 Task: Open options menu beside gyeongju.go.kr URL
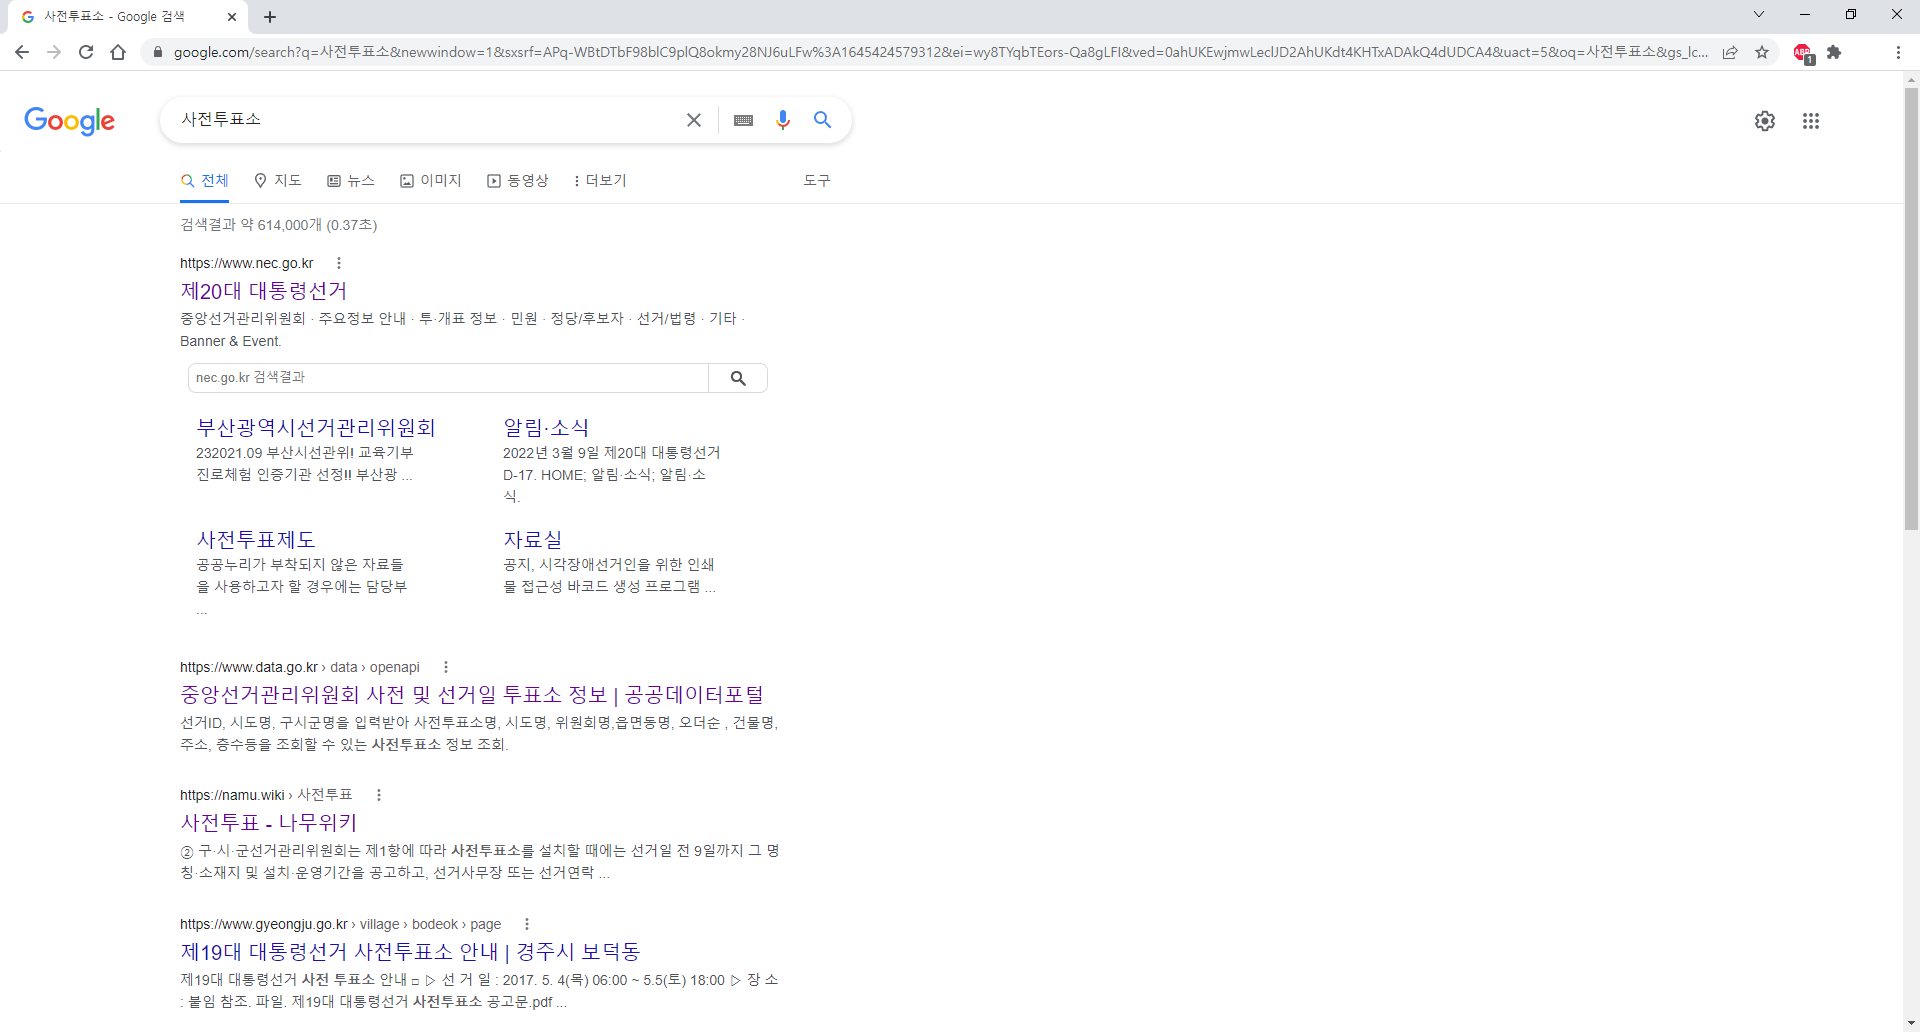527,924
